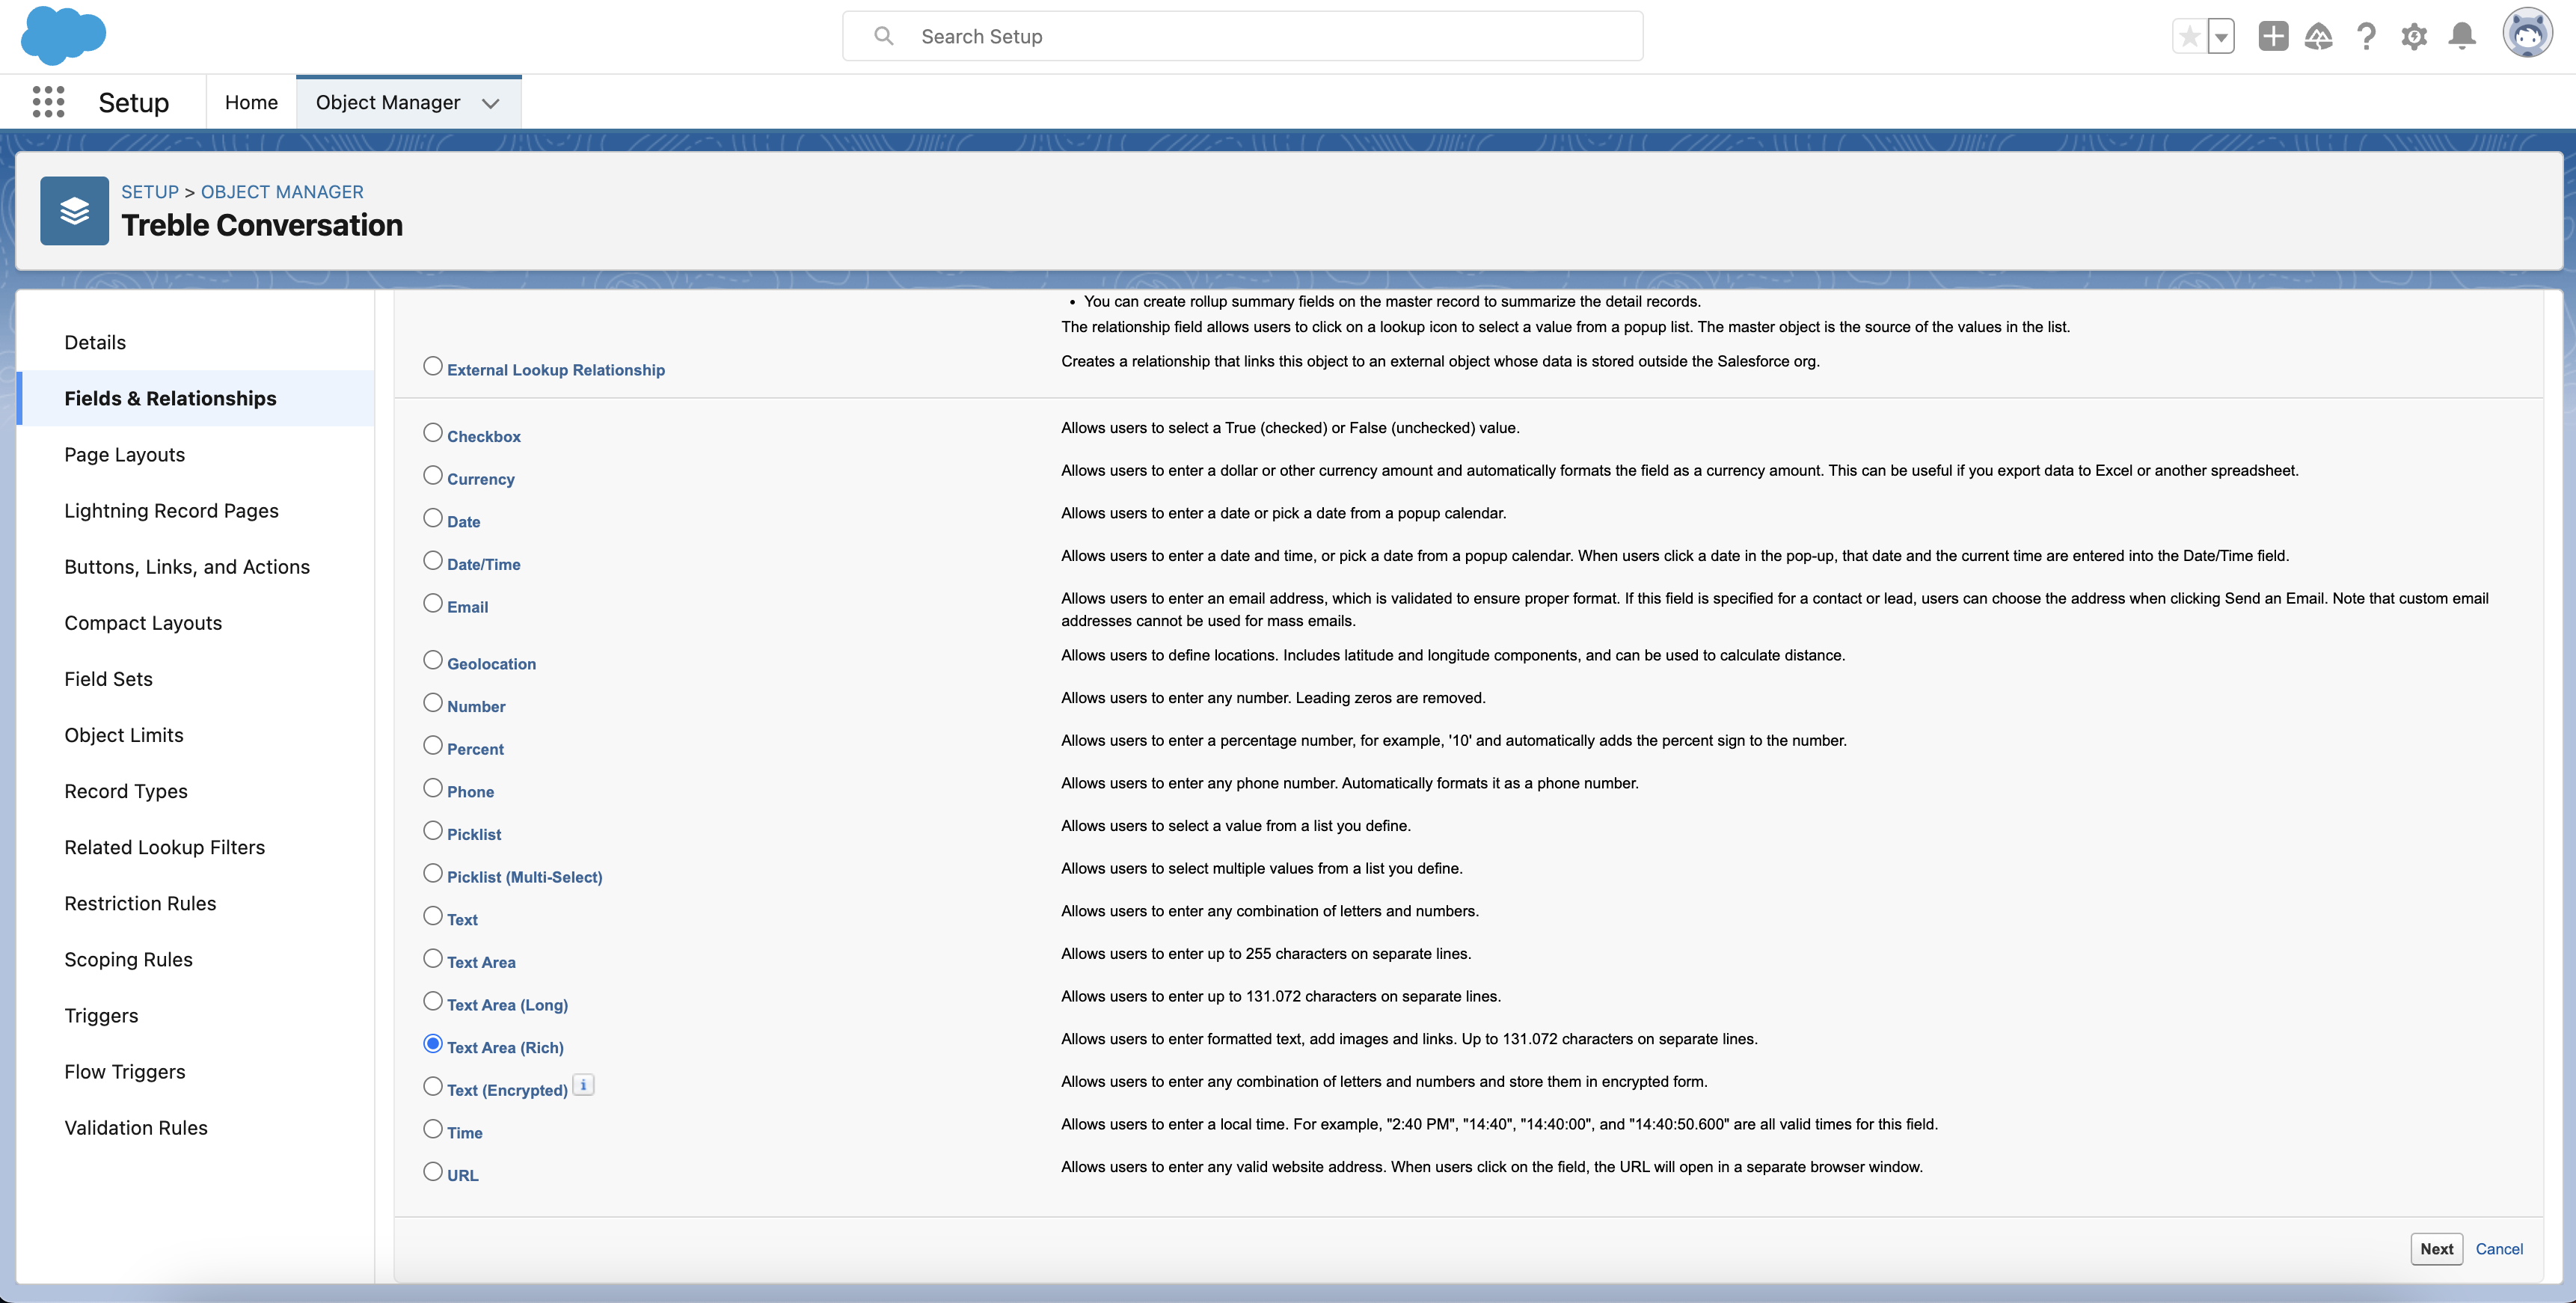Select the Email data type radio
Image resolution: width=2576 pixels, height=1303 pixels.
pyautogui.click(x=433, y=603)
